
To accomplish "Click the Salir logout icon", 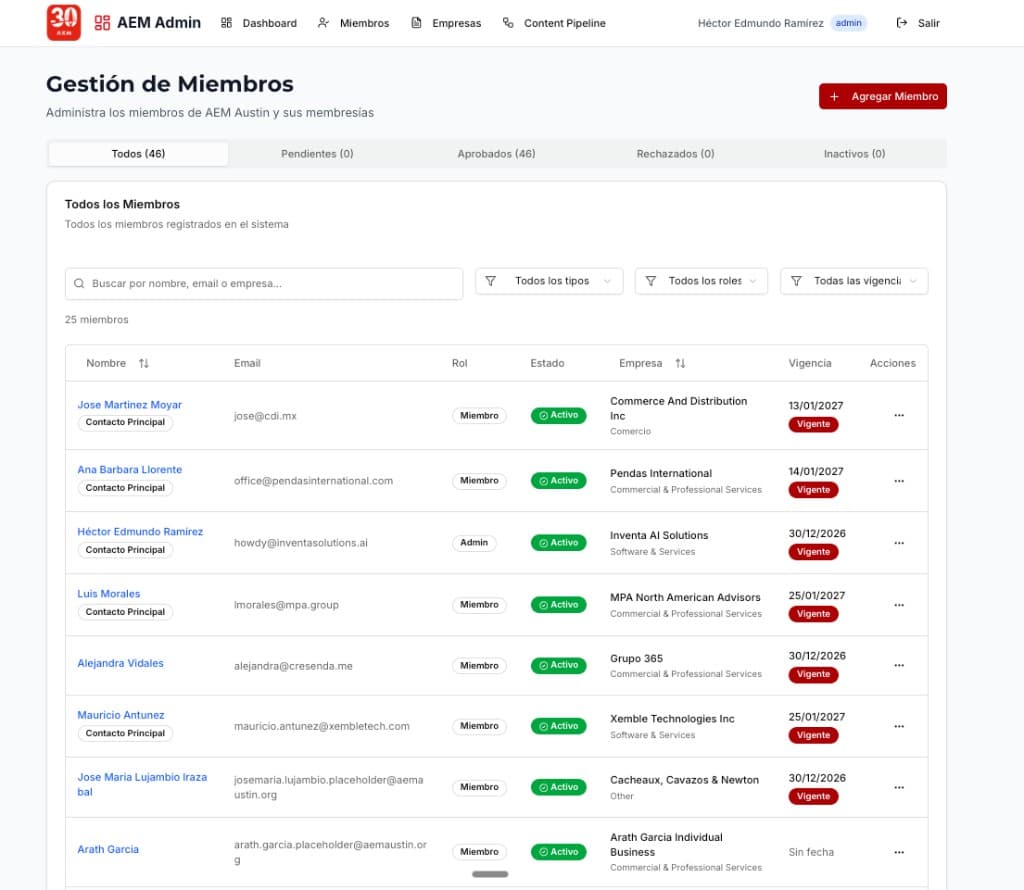I will coord(902,23).
